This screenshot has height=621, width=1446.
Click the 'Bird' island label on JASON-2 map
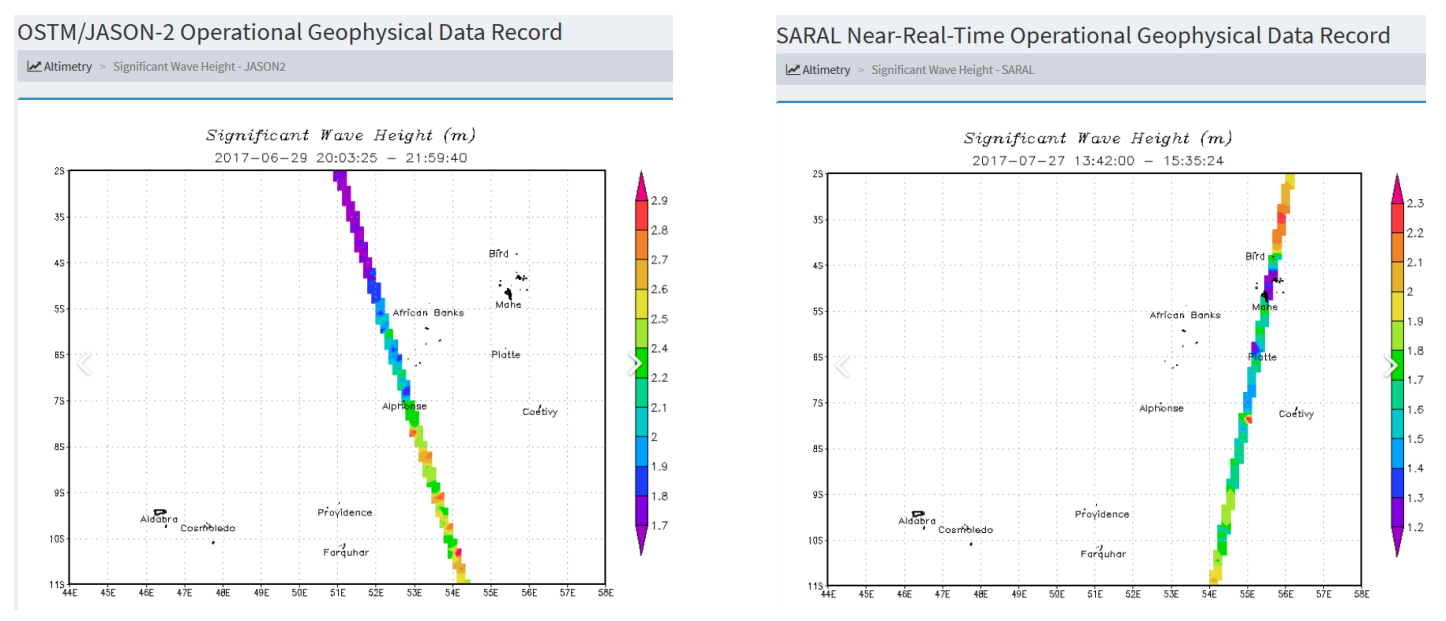(499, 253)
